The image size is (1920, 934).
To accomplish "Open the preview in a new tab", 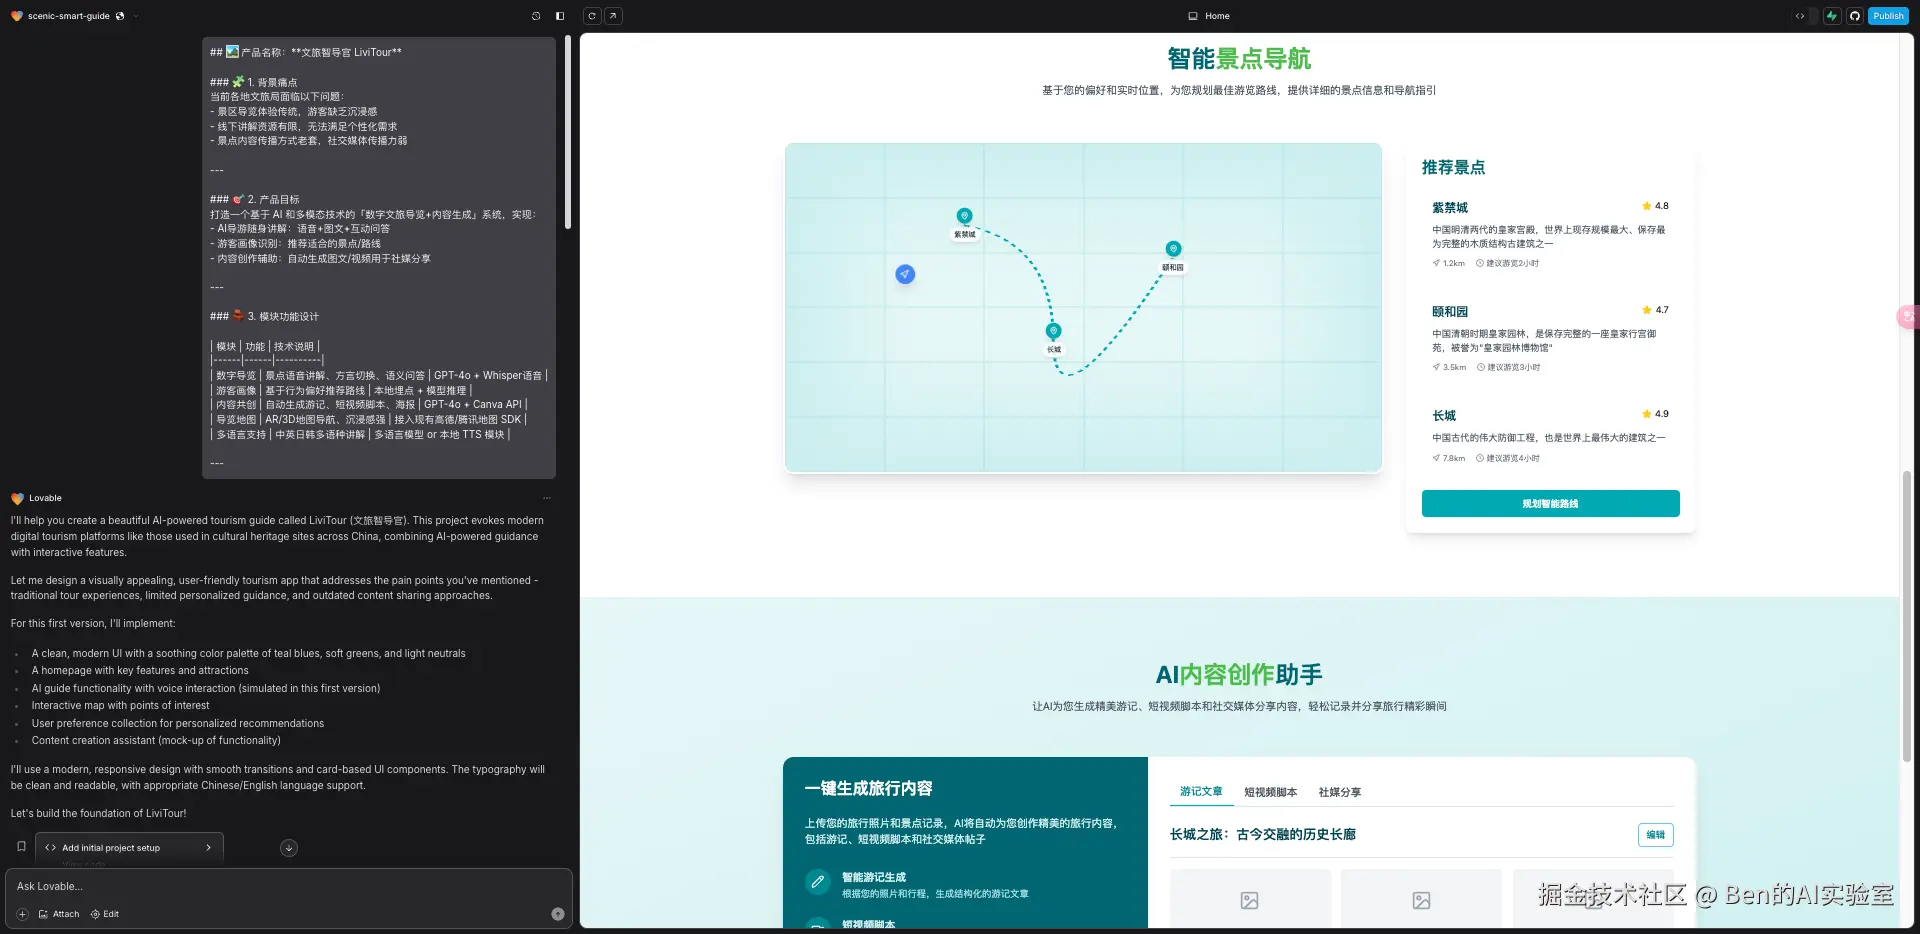I will click(613, 16).
